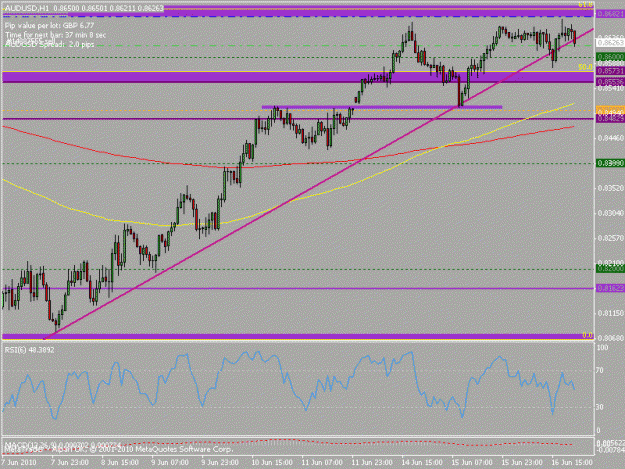
Task: Click the MACD indicator label
Action: [63, 444]
